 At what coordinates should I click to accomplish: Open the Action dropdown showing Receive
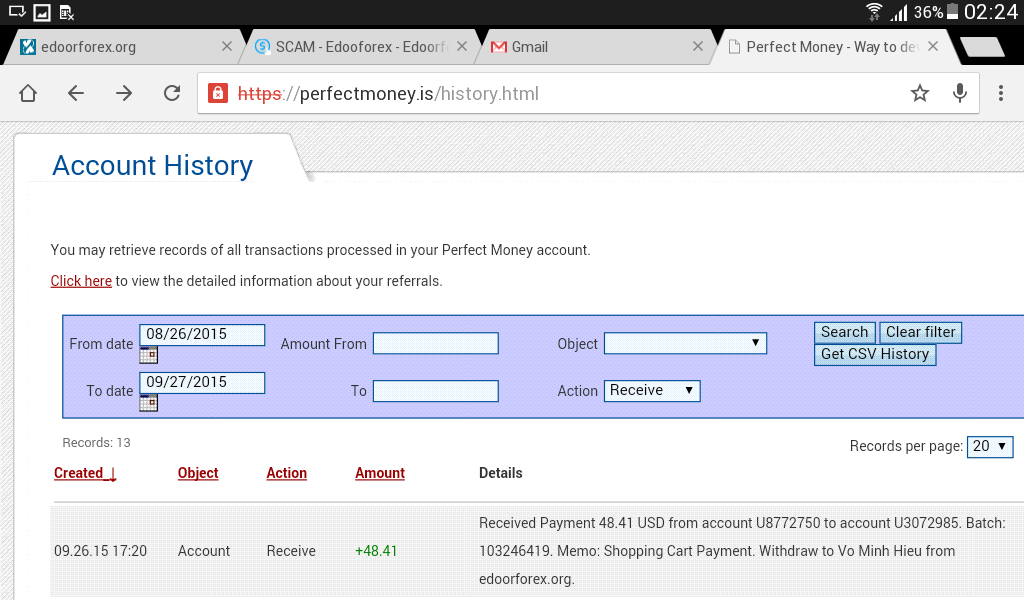652,391
